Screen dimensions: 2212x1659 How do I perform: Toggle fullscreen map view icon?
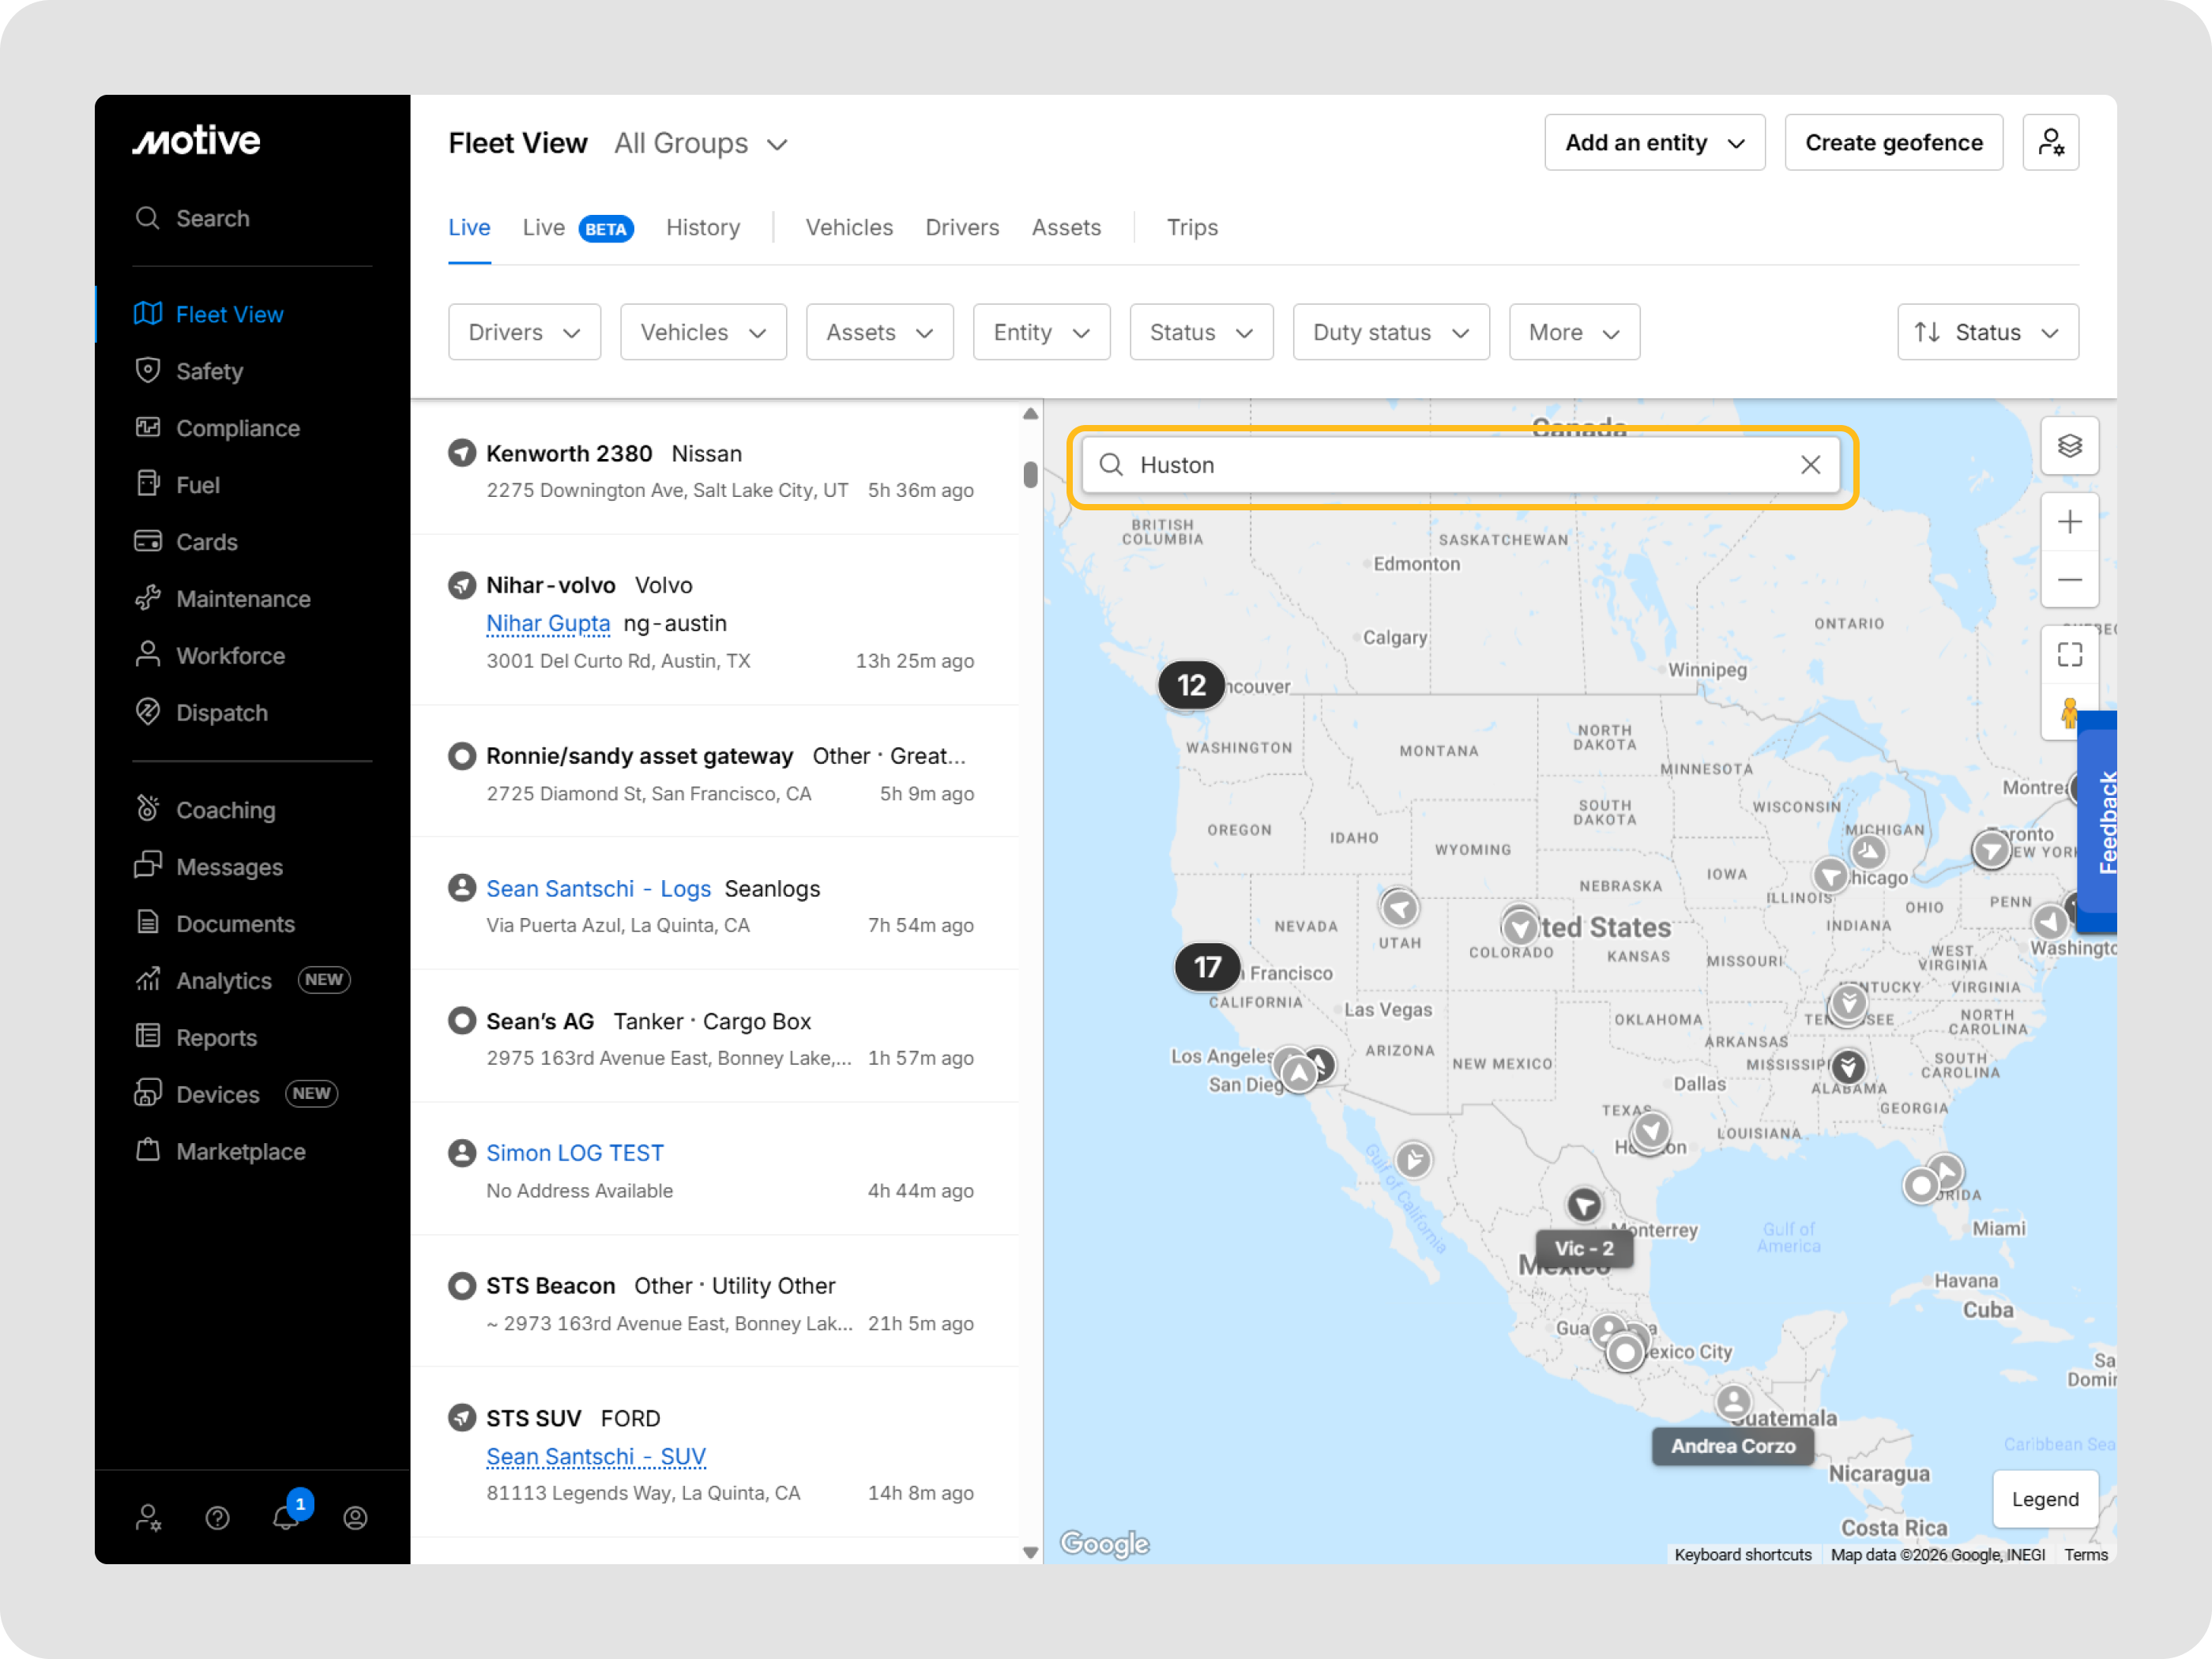click(2069, 655)
